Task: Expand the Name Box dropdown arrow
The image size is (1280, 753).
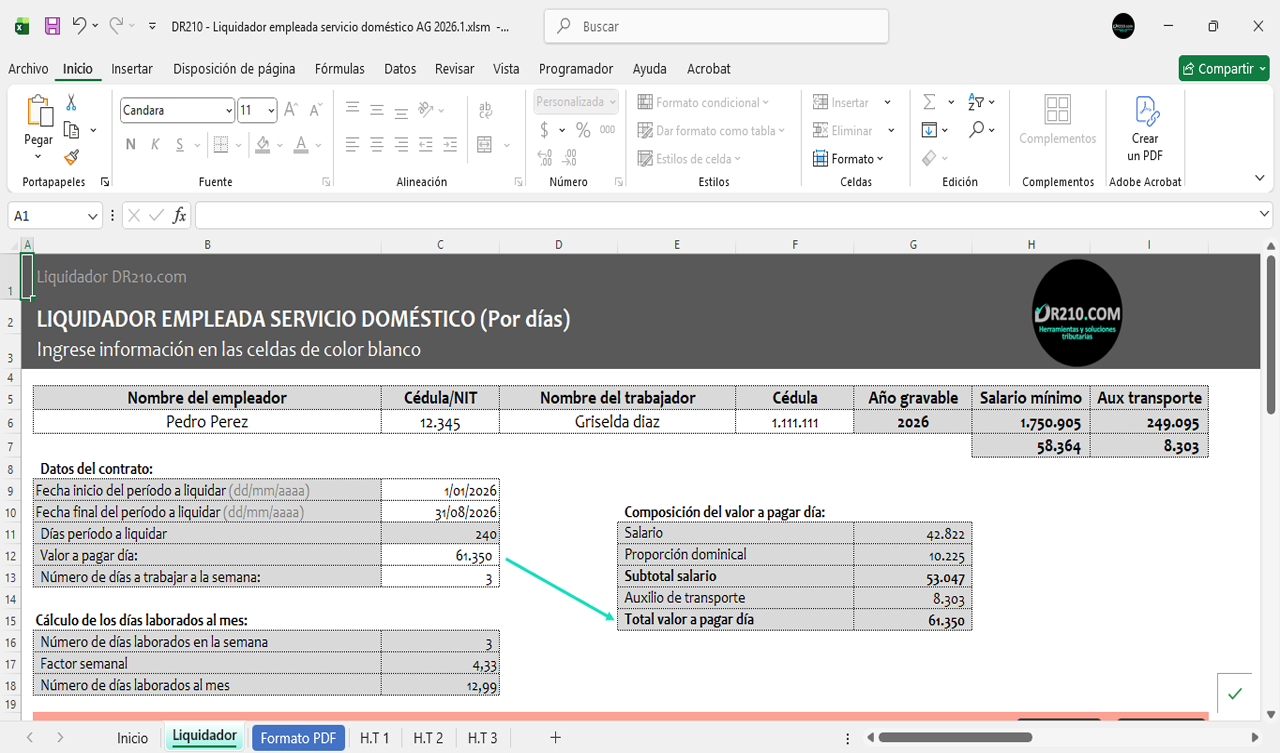Action: [93, 216]
